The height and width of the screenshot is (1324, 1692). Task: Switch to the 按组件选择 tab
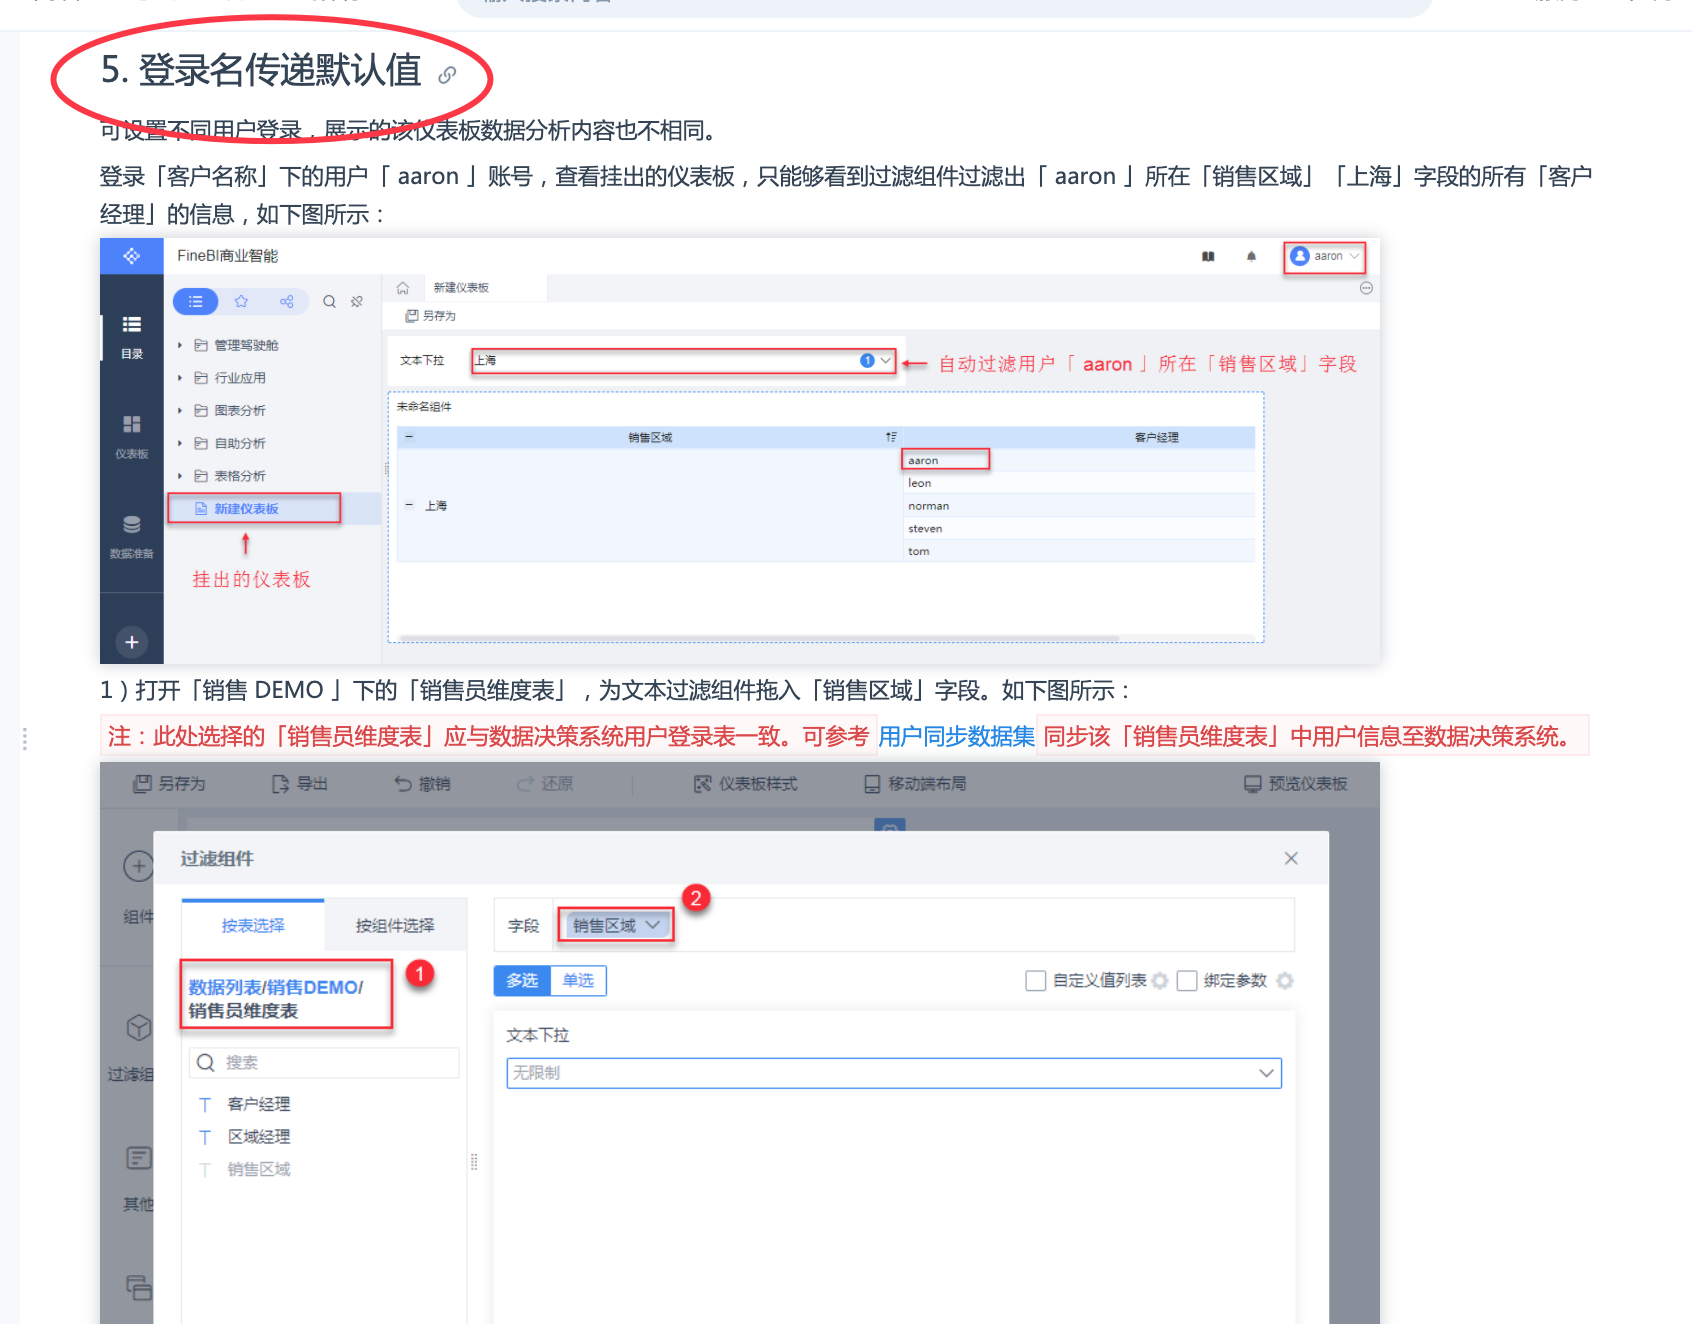click(395, 925)
